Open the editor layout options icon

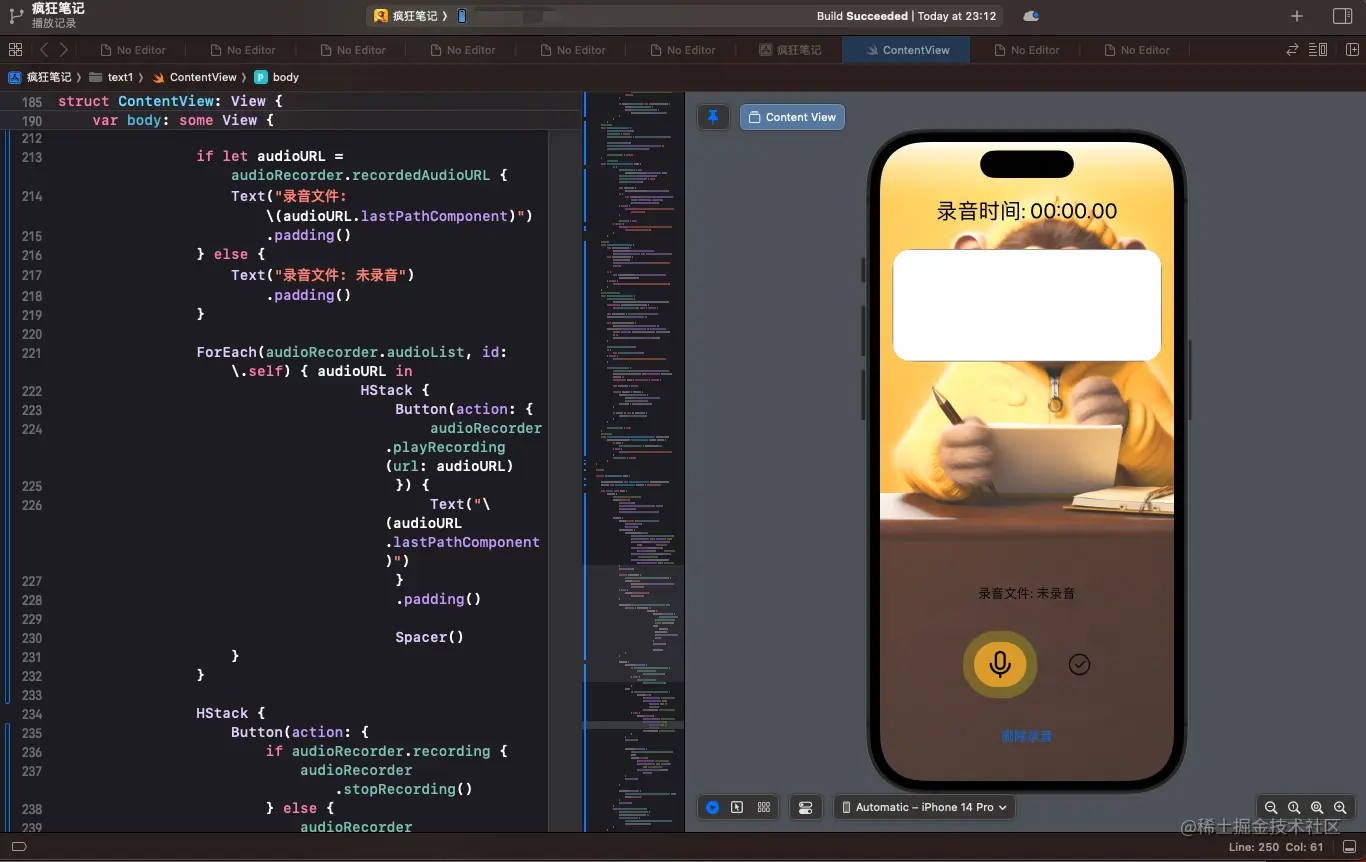coord(1318,49)
